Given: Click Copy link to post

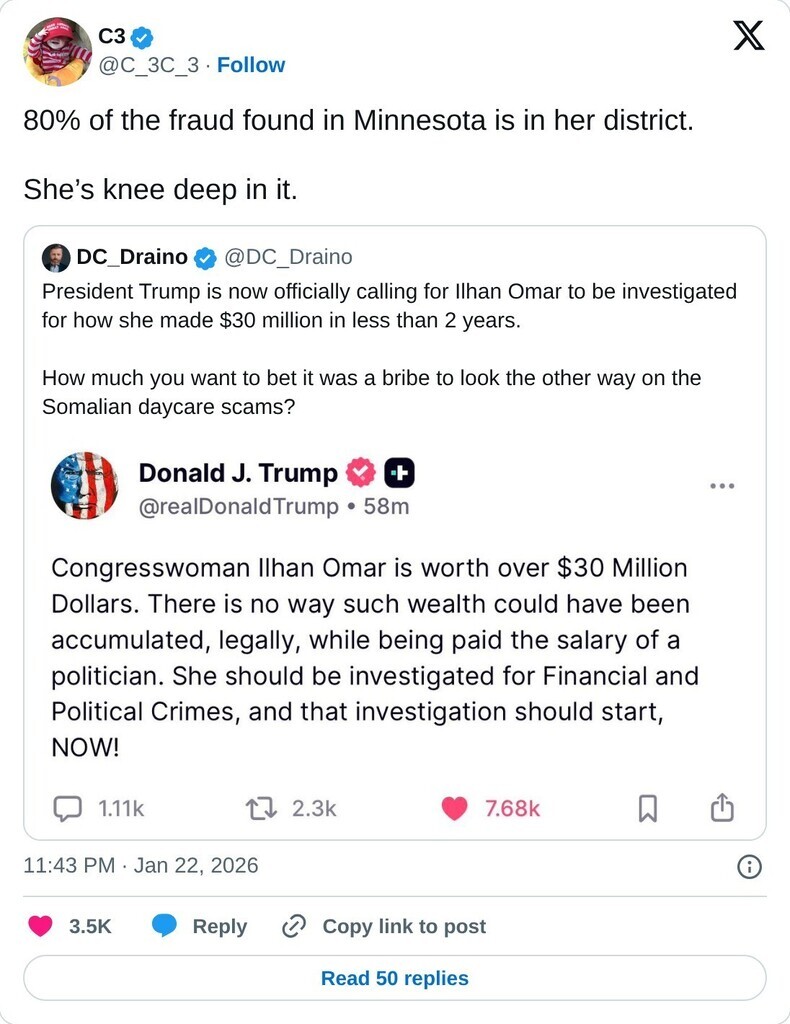Looking at the screenshot, I should [384, 926].
